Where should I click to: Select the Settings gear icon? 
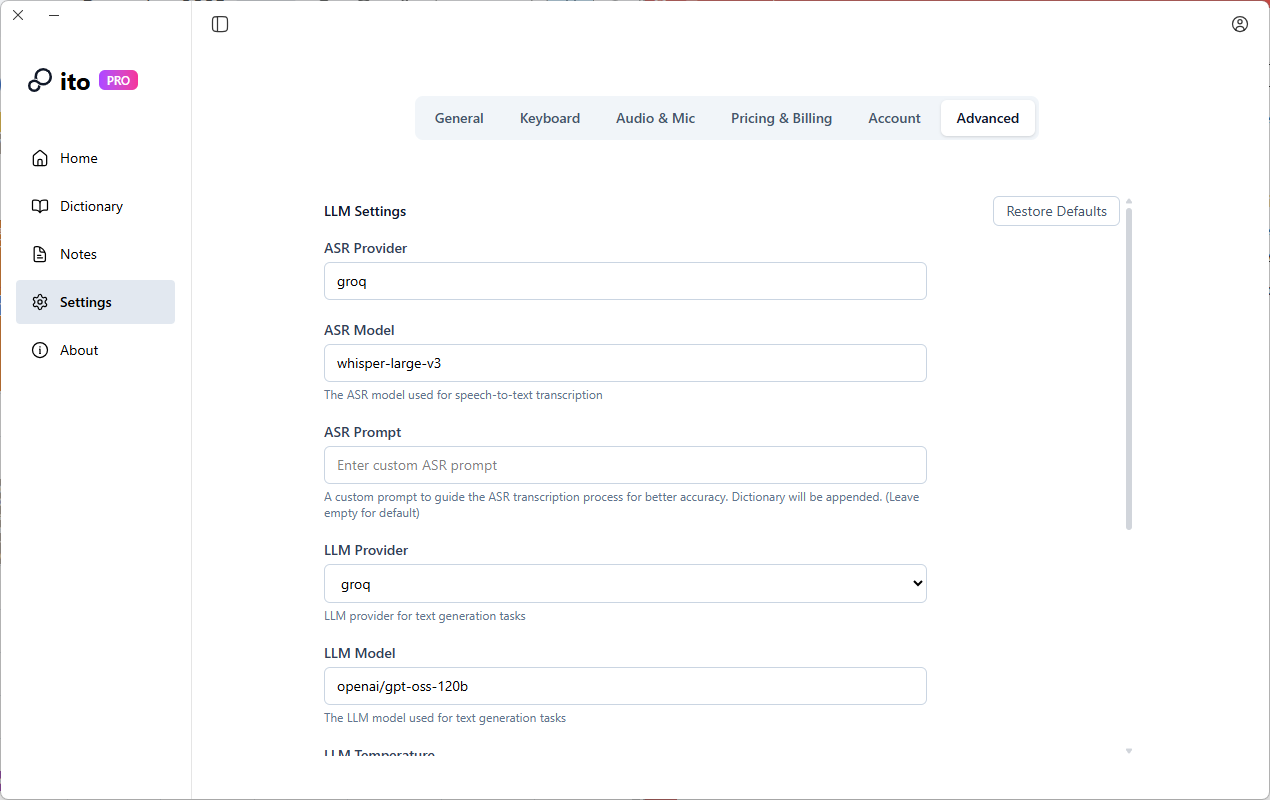[x=40, y=302]
